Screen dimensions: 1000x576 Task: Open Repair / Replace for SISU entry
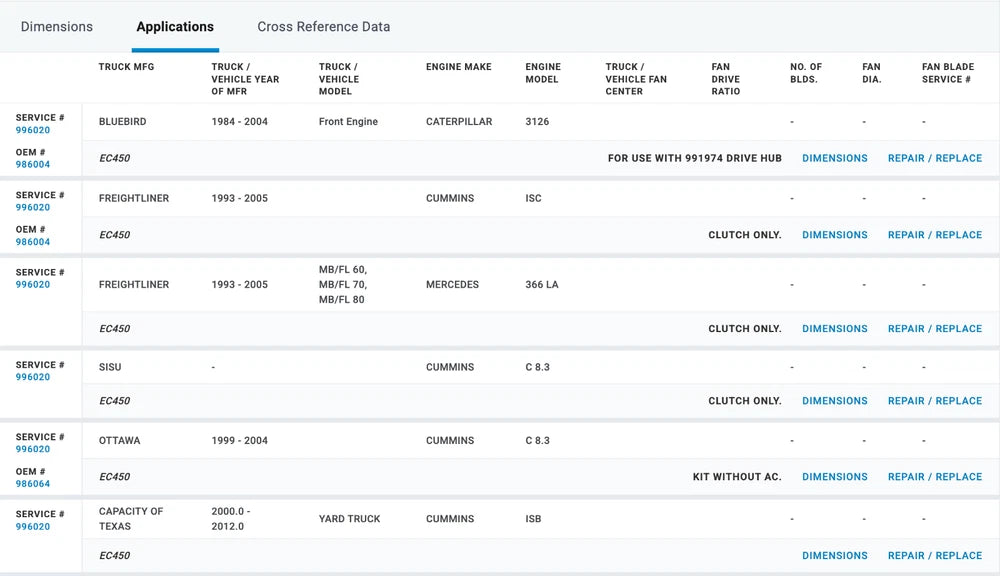pyautogui.click(x=934, y=401)
